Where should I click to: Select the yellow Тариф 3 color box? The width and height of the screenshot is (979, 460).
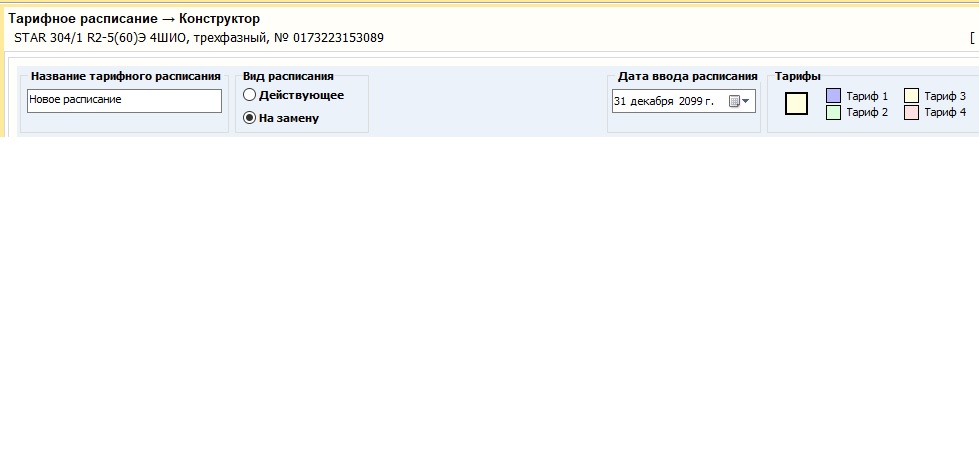pos(911,96)
